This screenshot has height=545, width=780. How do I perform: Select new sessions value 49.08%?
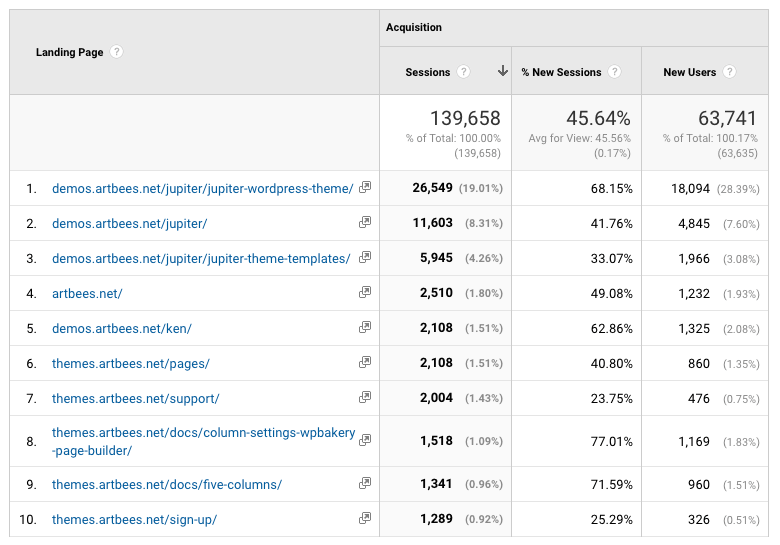(x=611, y=293)
